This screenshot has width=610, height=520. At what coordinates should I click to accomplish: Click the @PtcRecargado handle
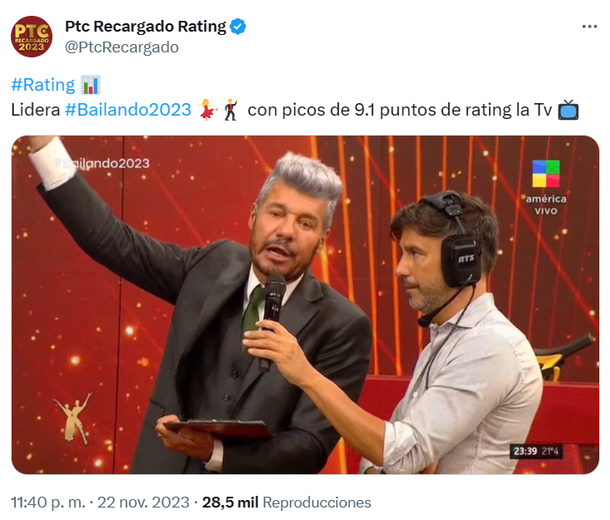click(x=122, y=47)
